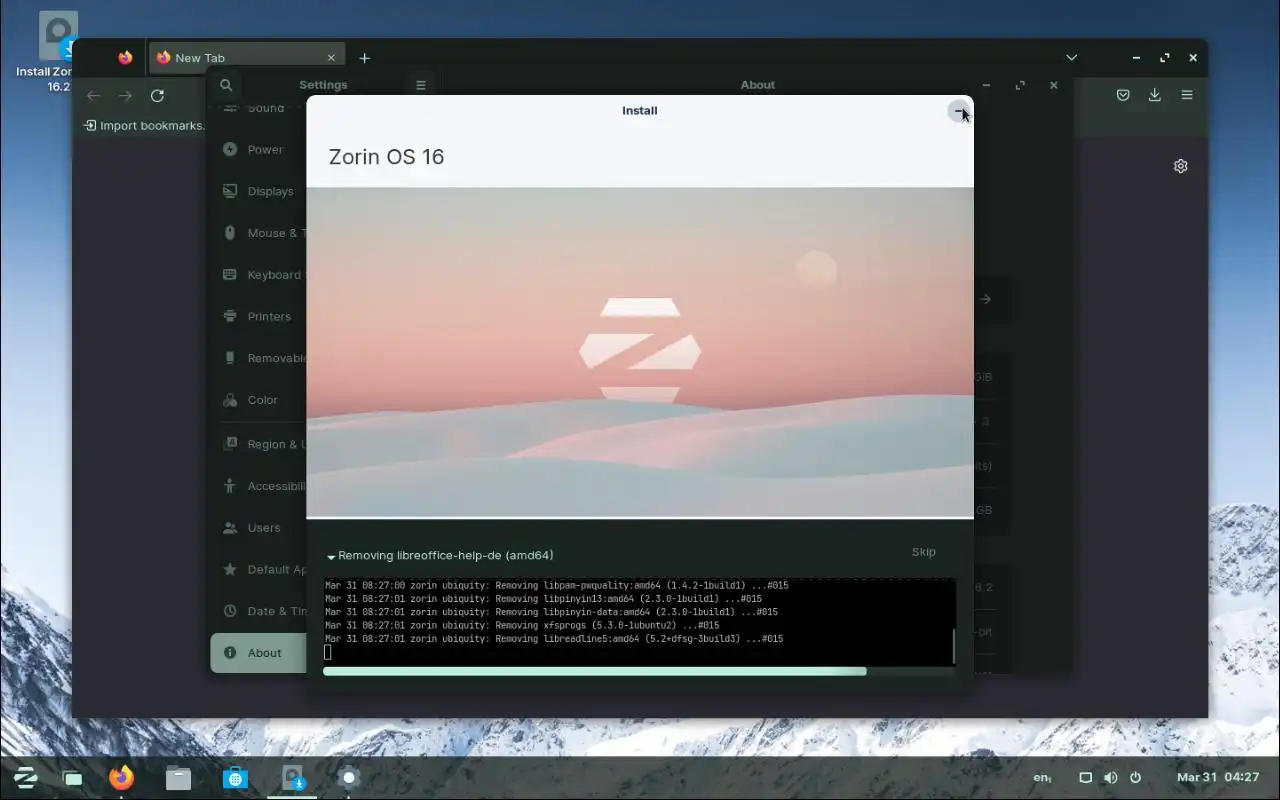Screen dimensions: 1280x800
Task: Click the installer slideshow image
Action: 640,352
